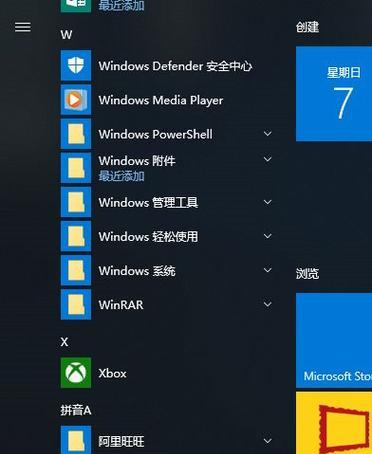Click the Windows Media Player icon

76,100
